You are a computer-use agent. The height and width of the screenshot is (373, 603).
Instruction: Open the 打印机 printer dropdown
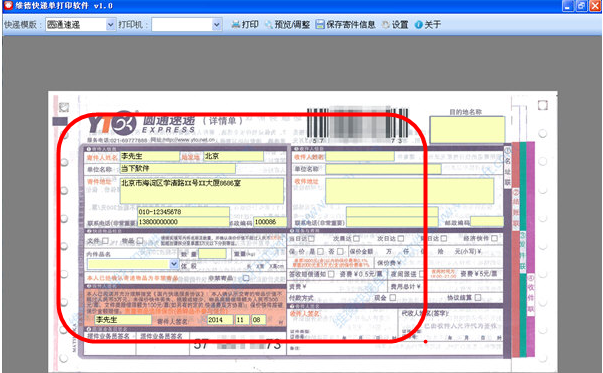pyautogui.click(x=217, y=25)
